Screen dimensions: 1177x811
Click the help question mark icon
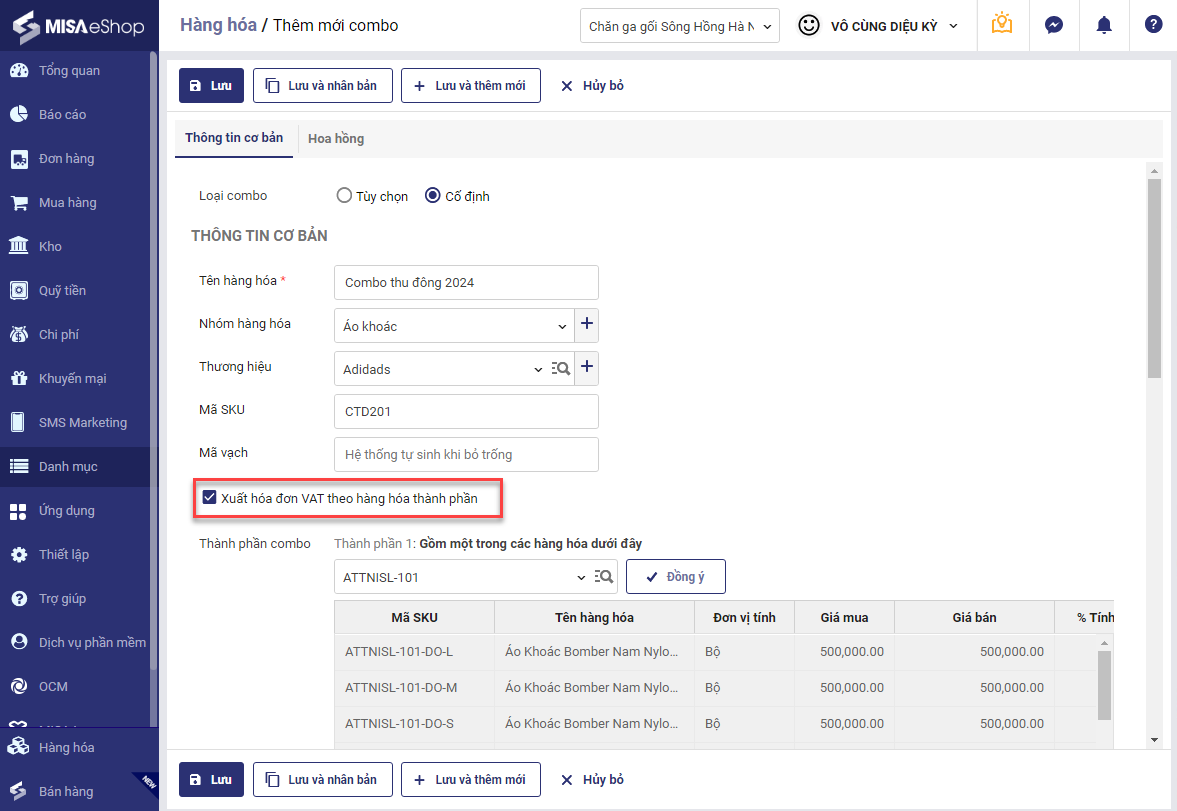click(x=1153, y=26)
